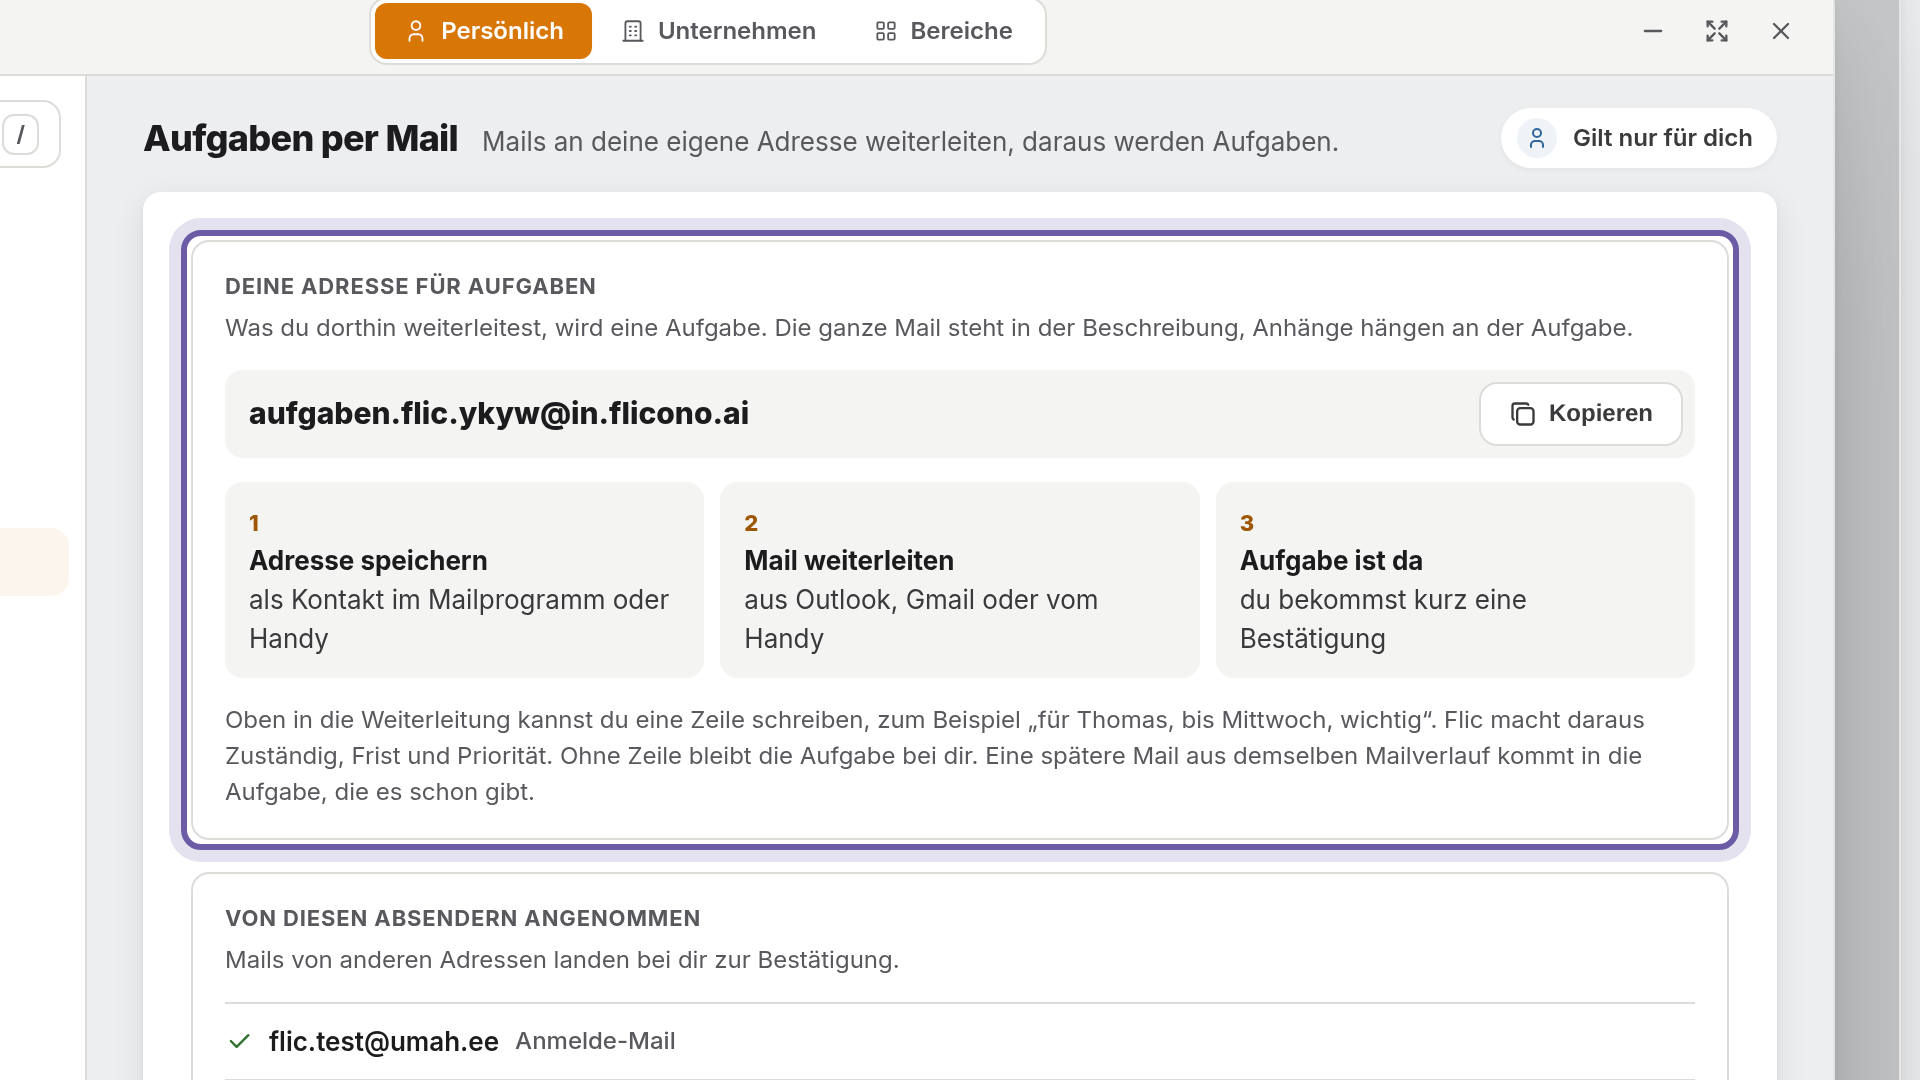Click the Mail weiterleiten step card

959,580
